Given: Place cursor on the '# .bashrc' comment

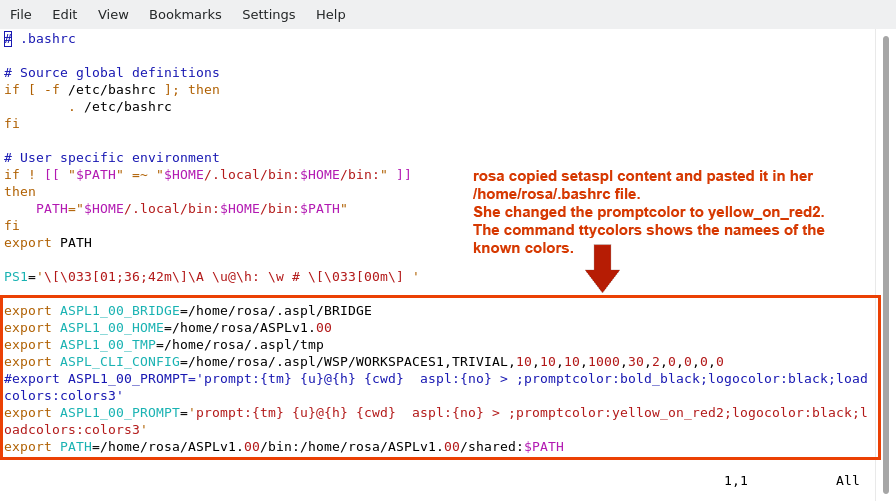Looking at the screenshot, I should coord(47,39).
